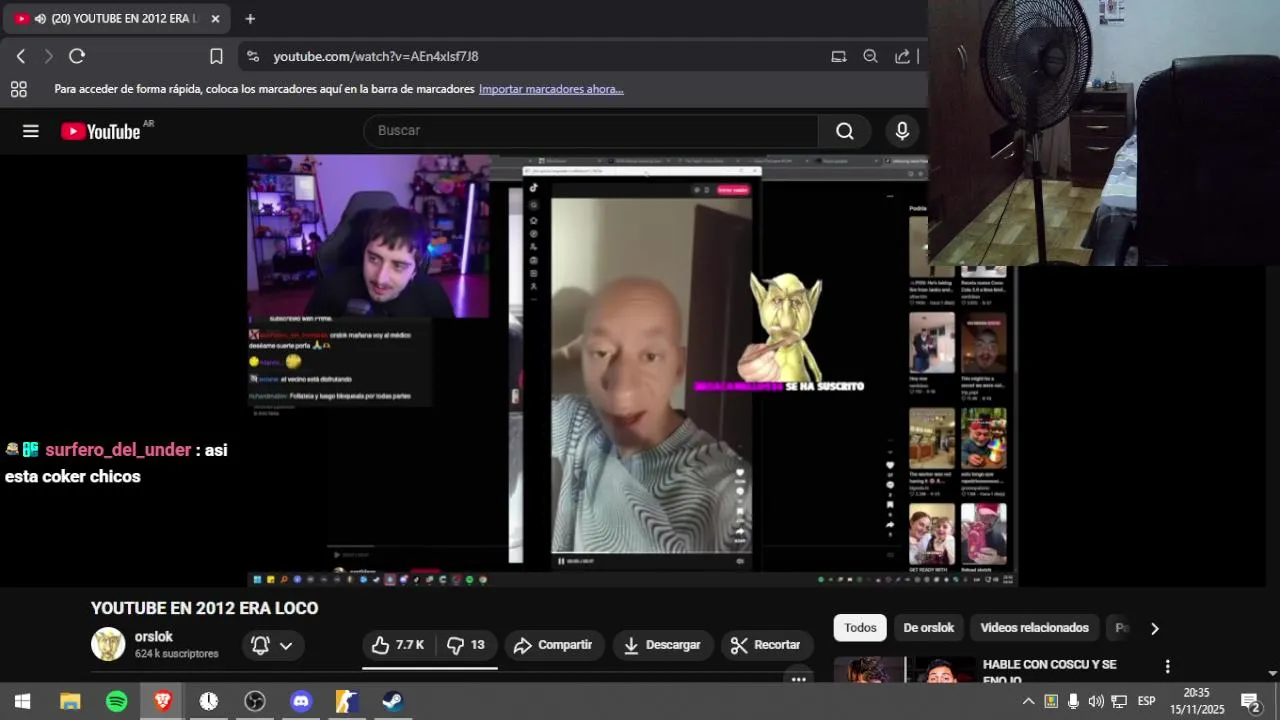Open orslok channel avatar
Image resolution: width=1280 pixels, height=720 pixels.
pyautogui.click(x=108, y=644)
